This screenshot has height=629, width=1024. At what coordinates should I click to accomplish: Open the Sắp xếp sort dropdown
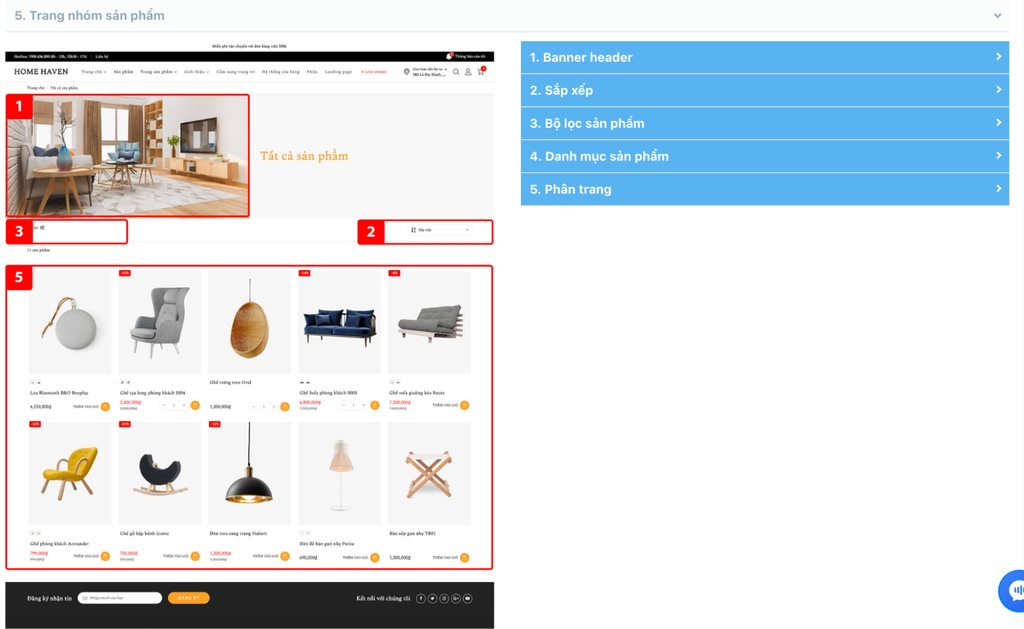438,230
